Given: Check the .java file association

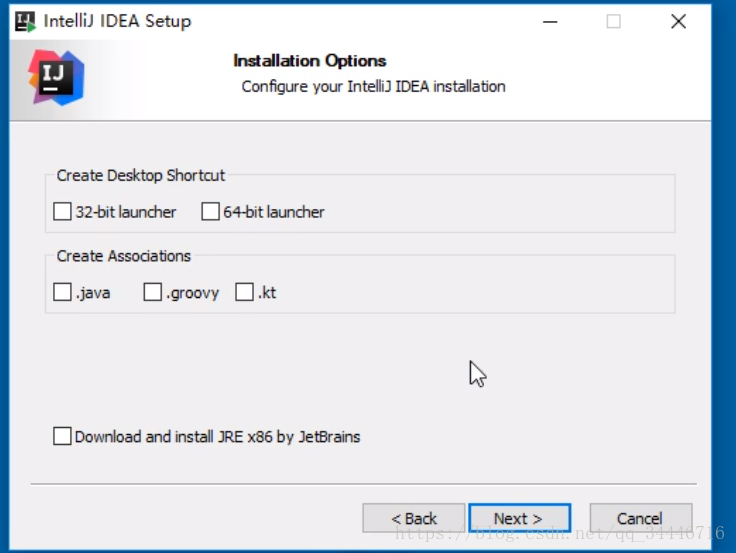Looking at the screenshot, I should [x=62, y=292].
